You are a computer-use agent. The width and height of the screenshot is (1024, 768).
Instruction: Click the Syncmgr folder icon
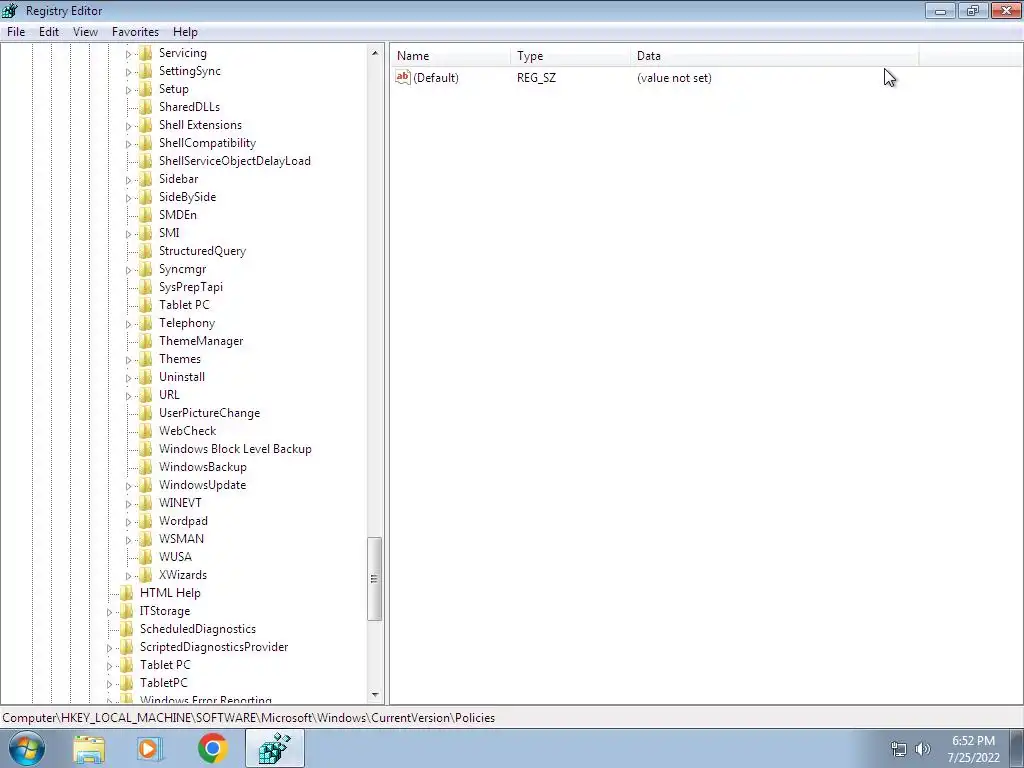tap(146, 269)
